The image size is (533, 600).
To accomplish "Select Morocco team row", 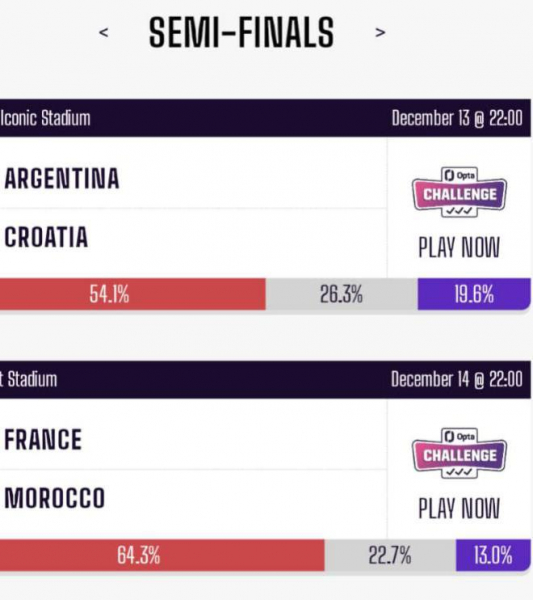I will (x=193, y=498).
